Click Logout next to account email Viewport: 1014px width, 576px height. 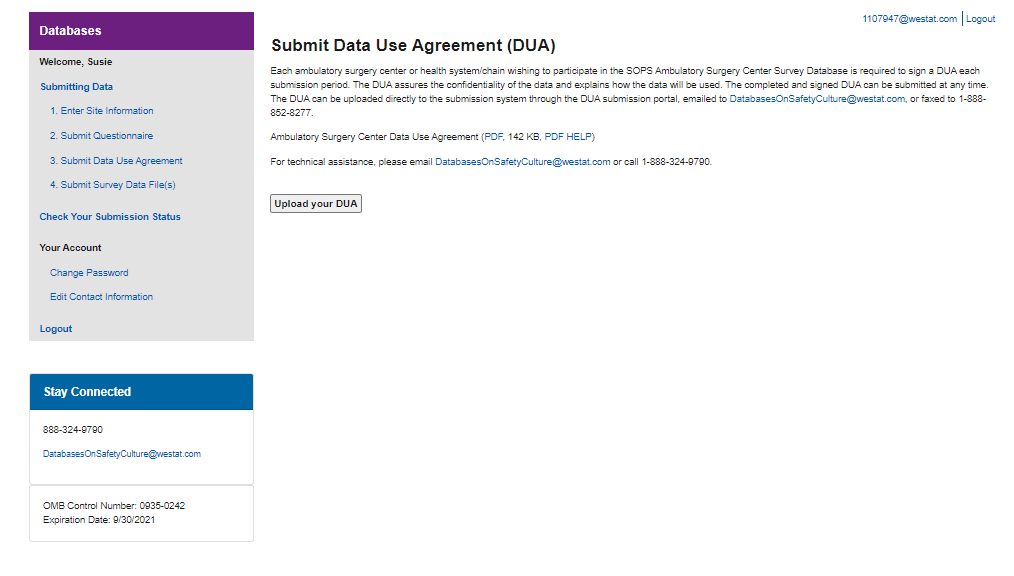pos(980,19)
